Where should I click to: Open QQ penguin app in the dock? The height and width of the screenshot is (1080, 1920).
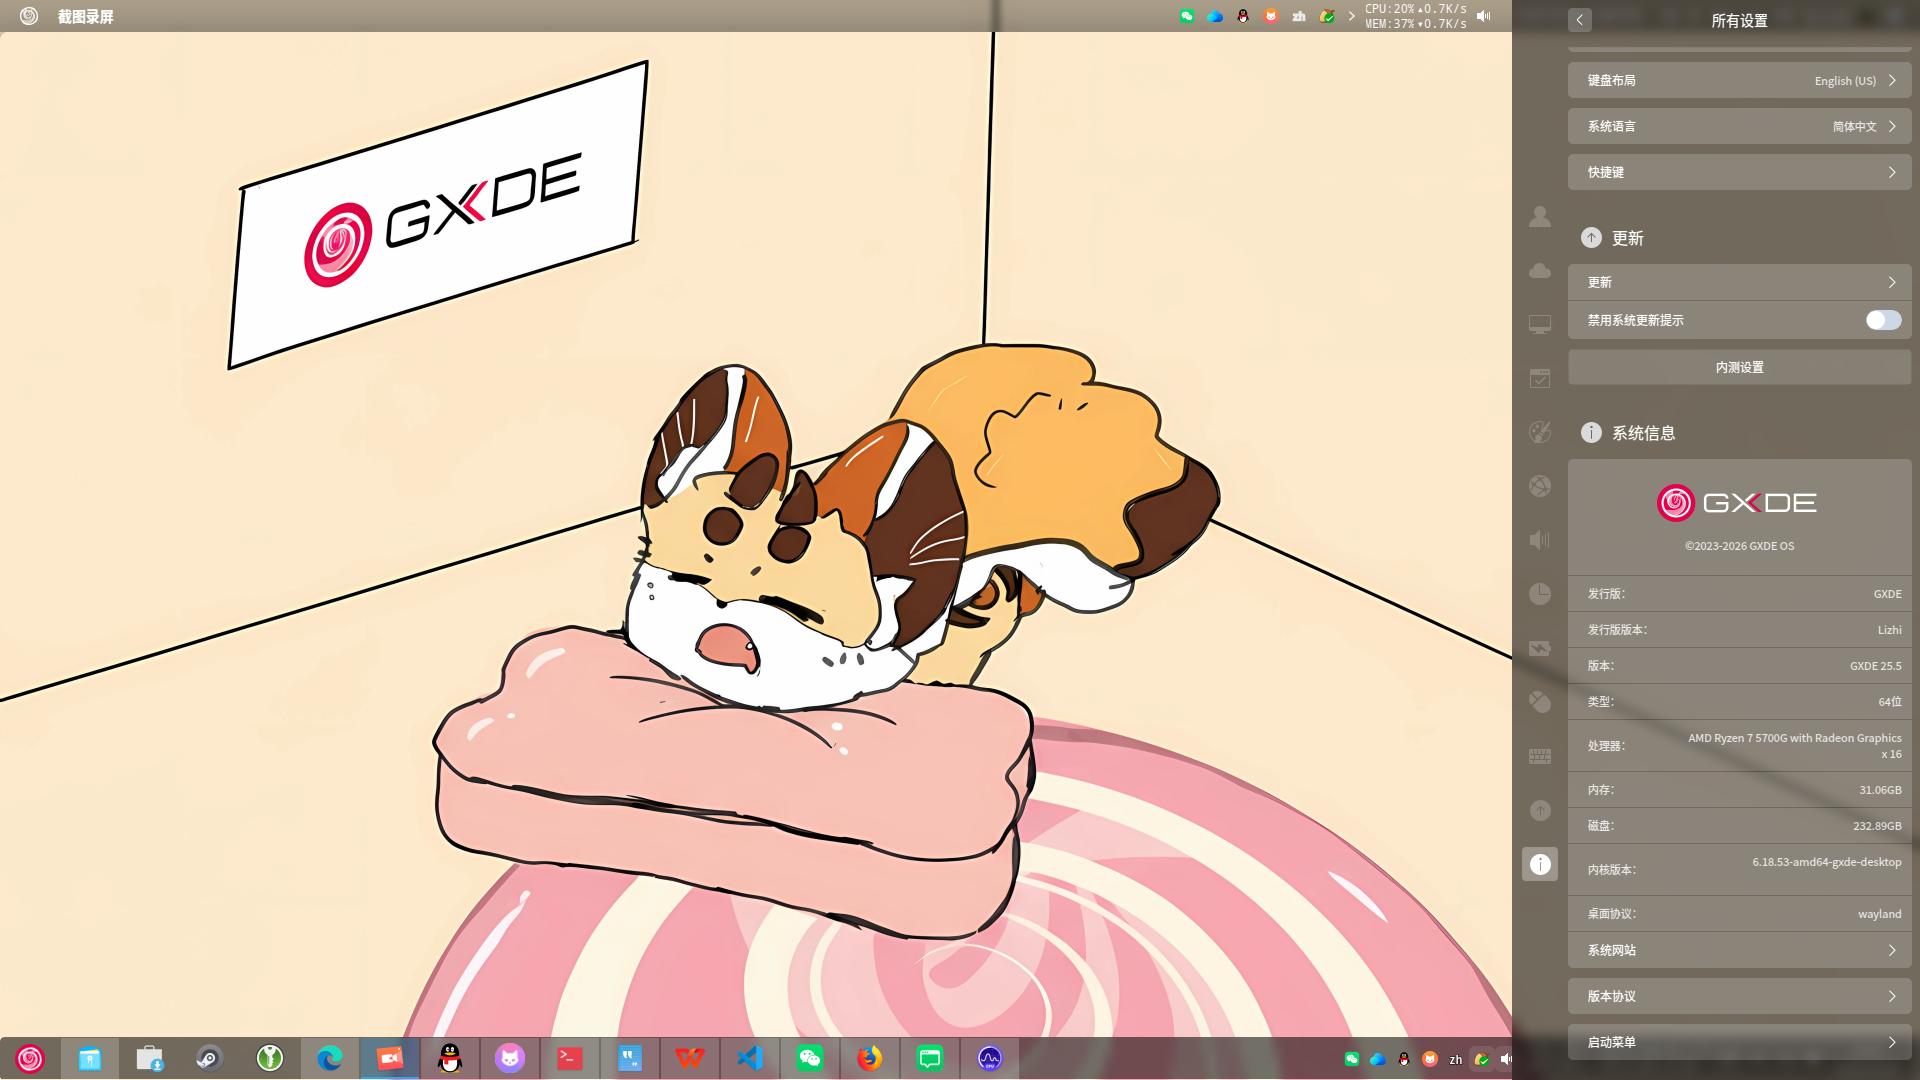point(450,1058)
